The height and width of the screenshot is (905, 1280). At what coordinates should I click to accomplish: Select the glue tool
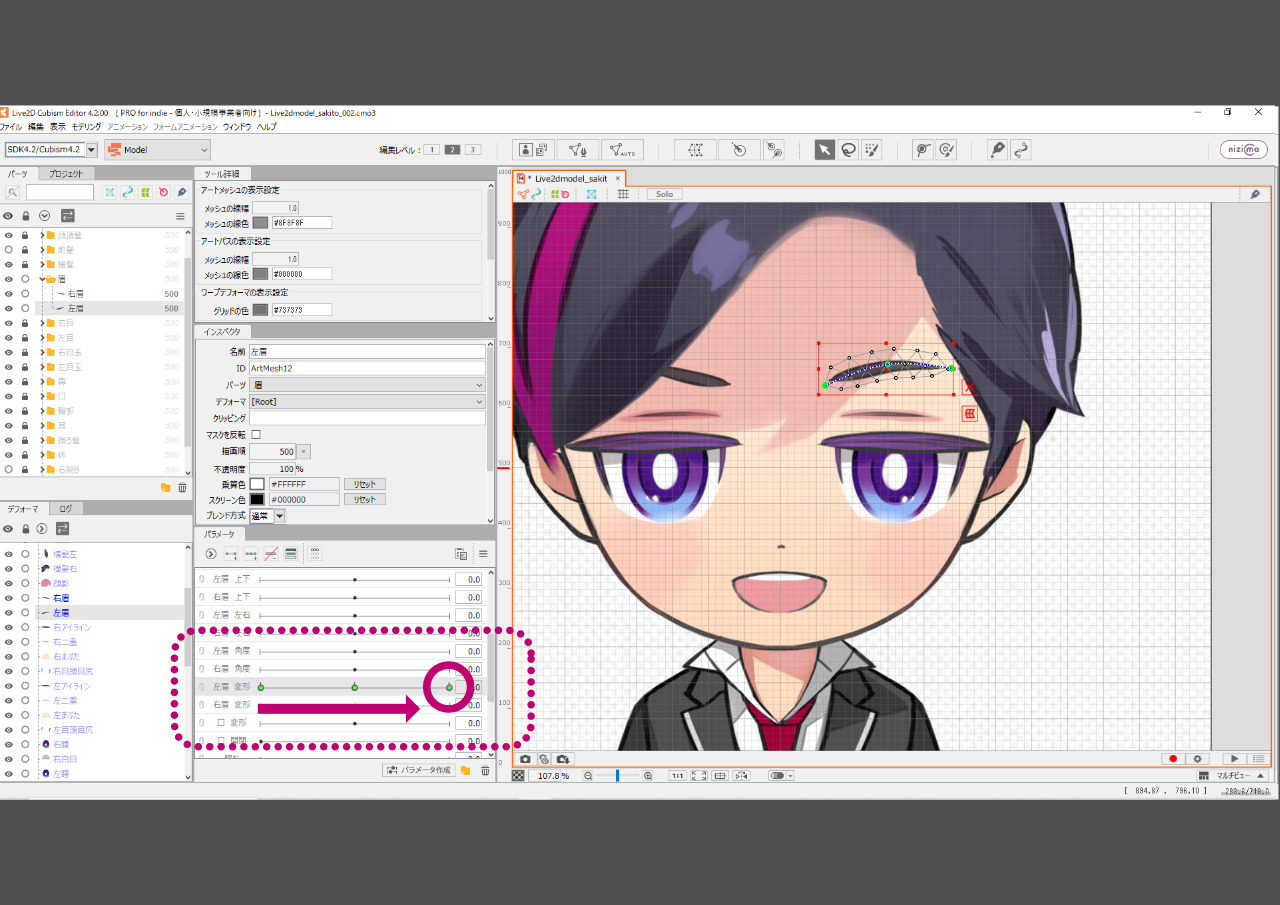tap(923, 150)
